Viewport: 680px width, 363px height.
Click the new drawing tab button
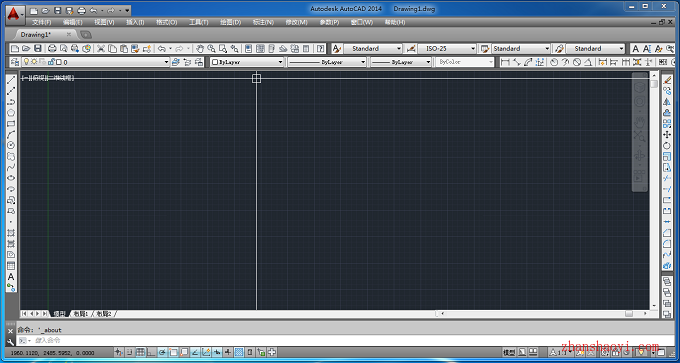click(86, 34)
